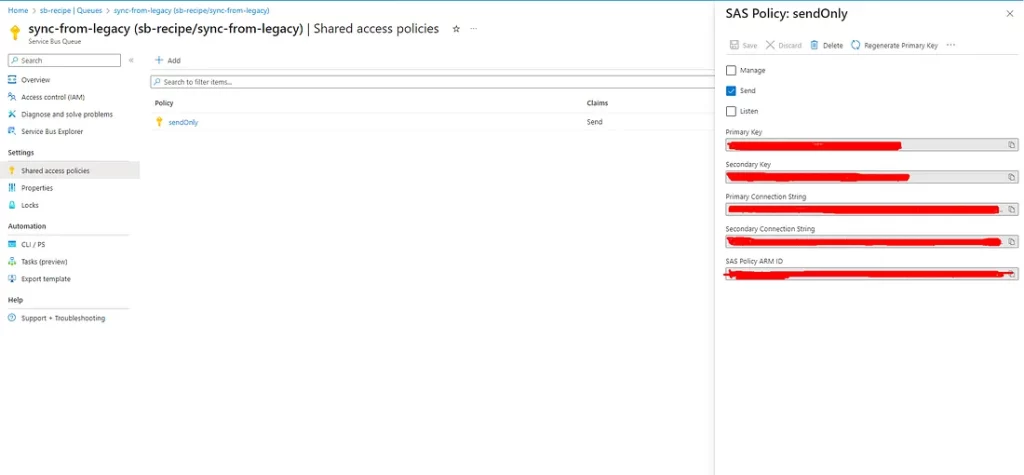
Task: Sort by Policy column header
Action: [x=164, y=103]
